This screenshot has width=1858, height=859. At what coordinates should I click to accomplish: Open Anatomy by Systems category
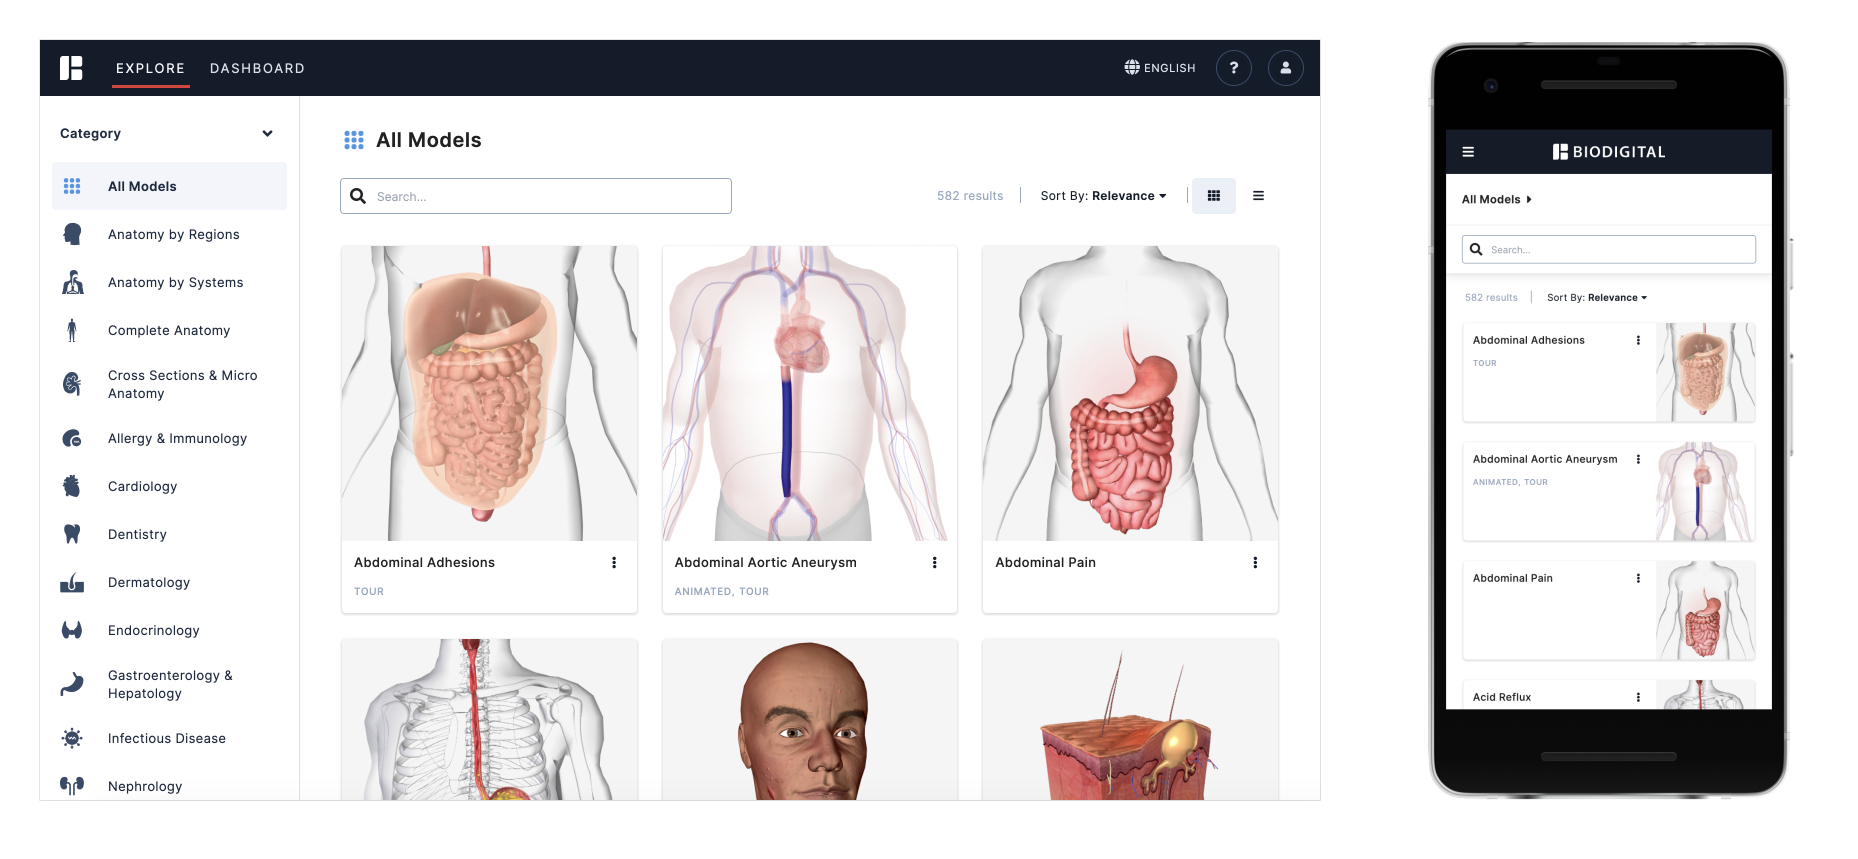point(176,282)
